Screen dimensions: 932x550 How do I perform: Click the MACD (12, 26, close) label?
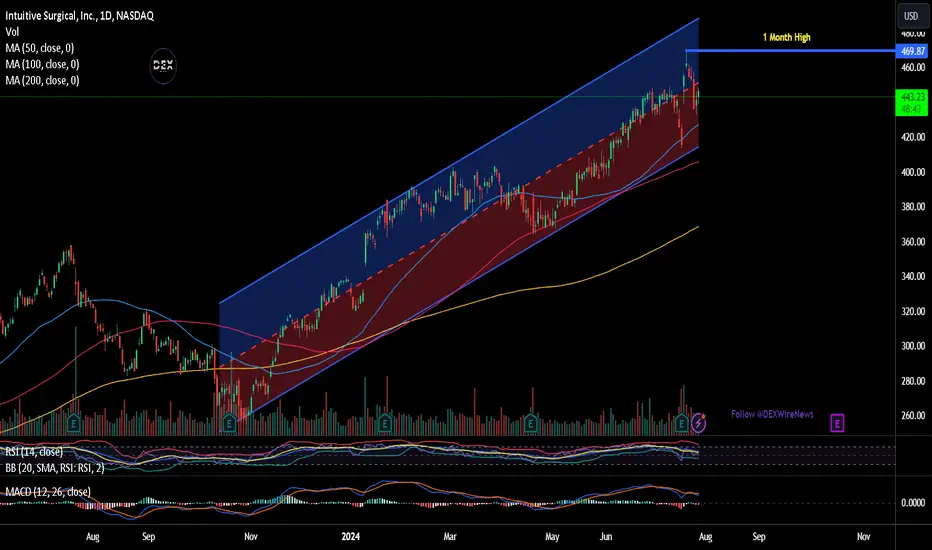tap(48, 492)
